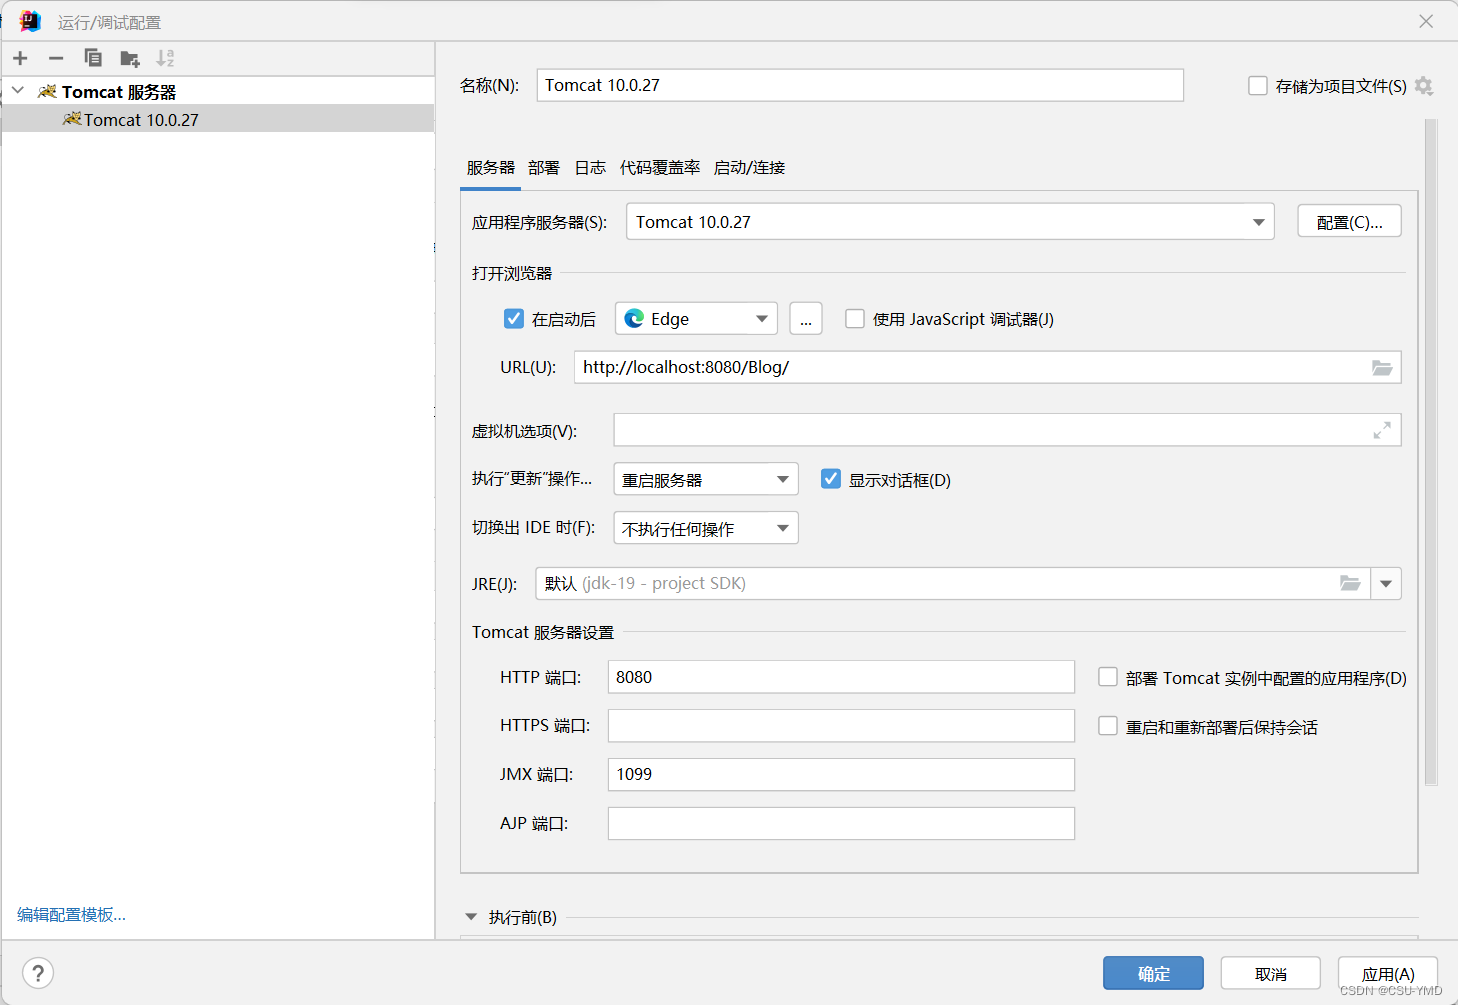Open the 编辑配置模板... link
This screenshot has width=1458, height=1005.
(71, 914)
